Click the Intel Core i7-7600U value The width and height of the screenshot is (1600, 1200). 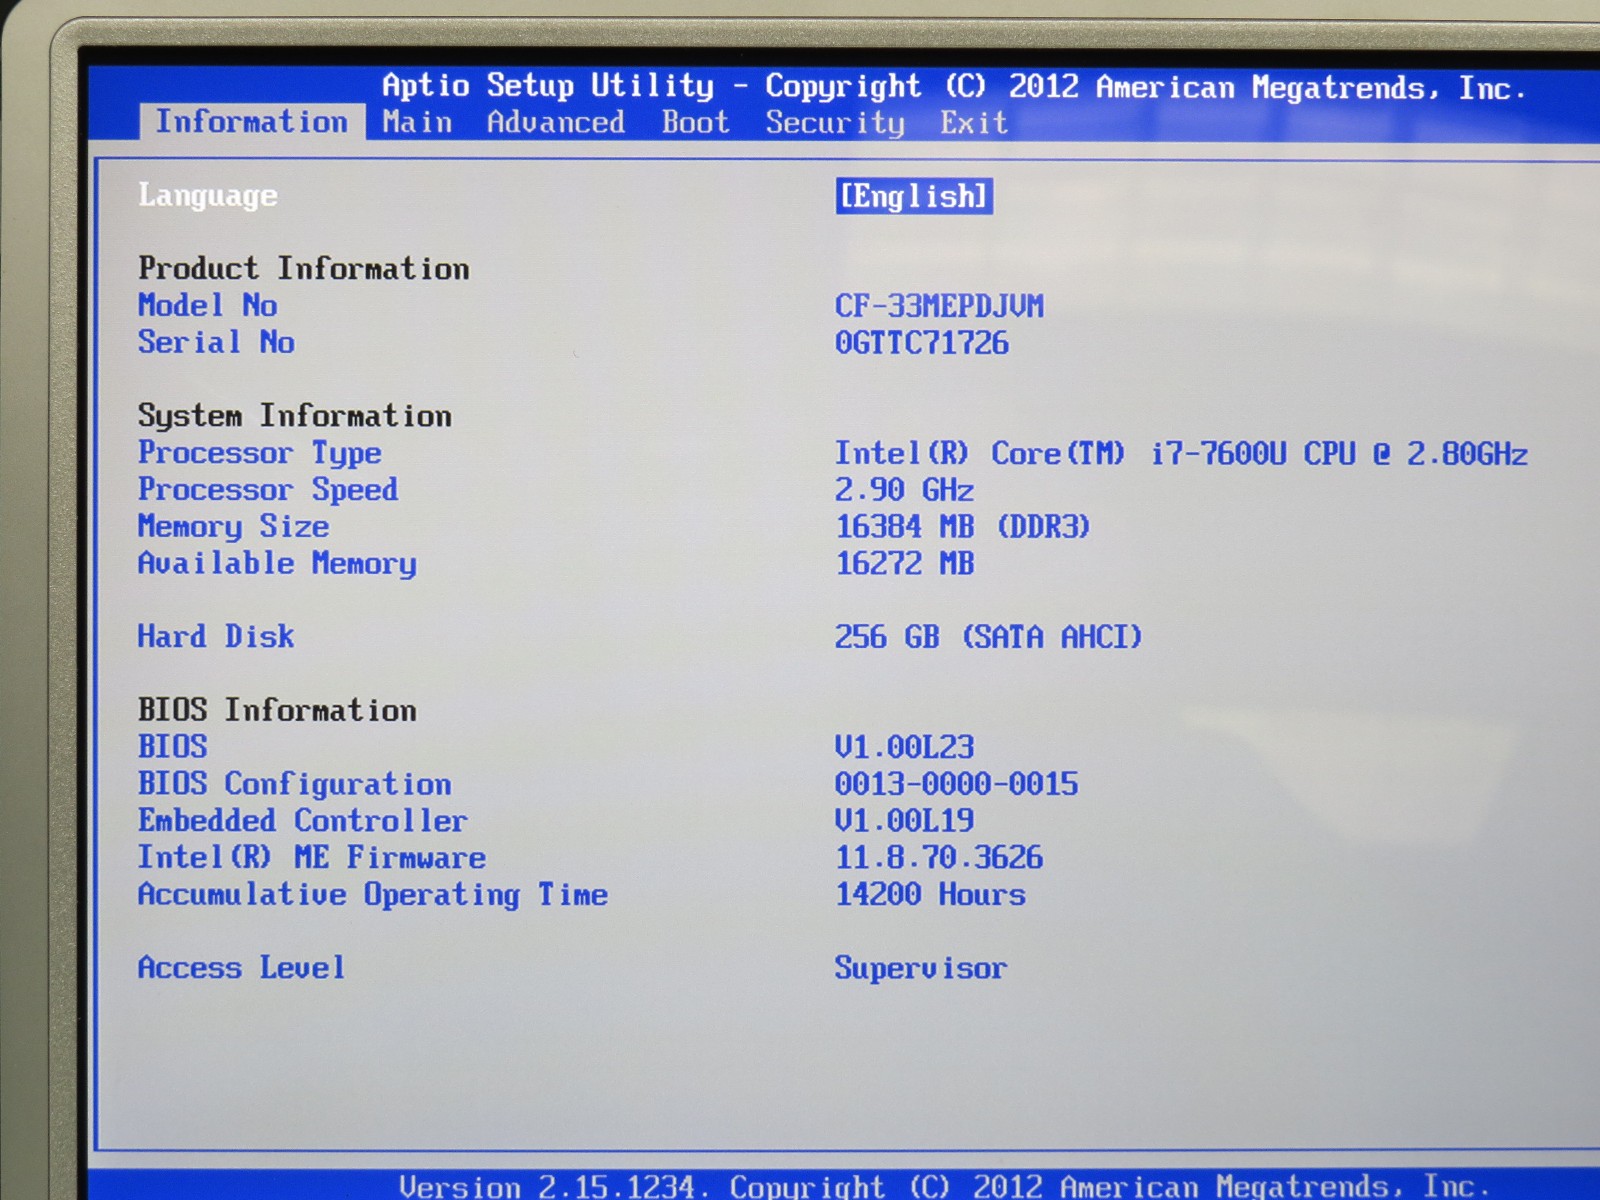click(1181, 454)
